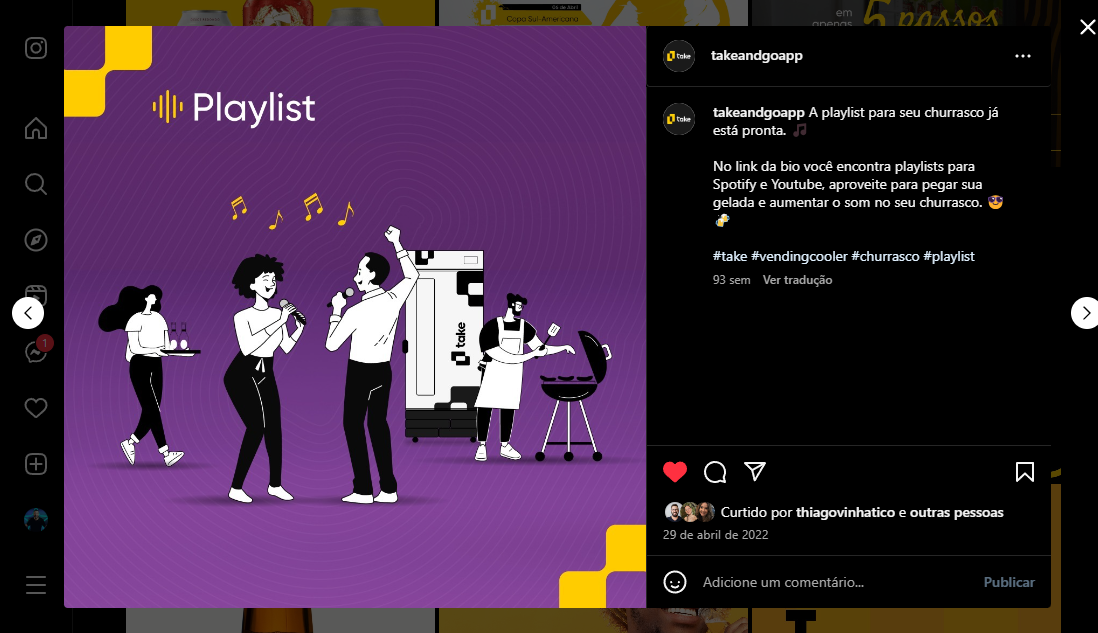Click takeandgoapp avatar in header
1098x633 pixels.
(x=679, y=56)
